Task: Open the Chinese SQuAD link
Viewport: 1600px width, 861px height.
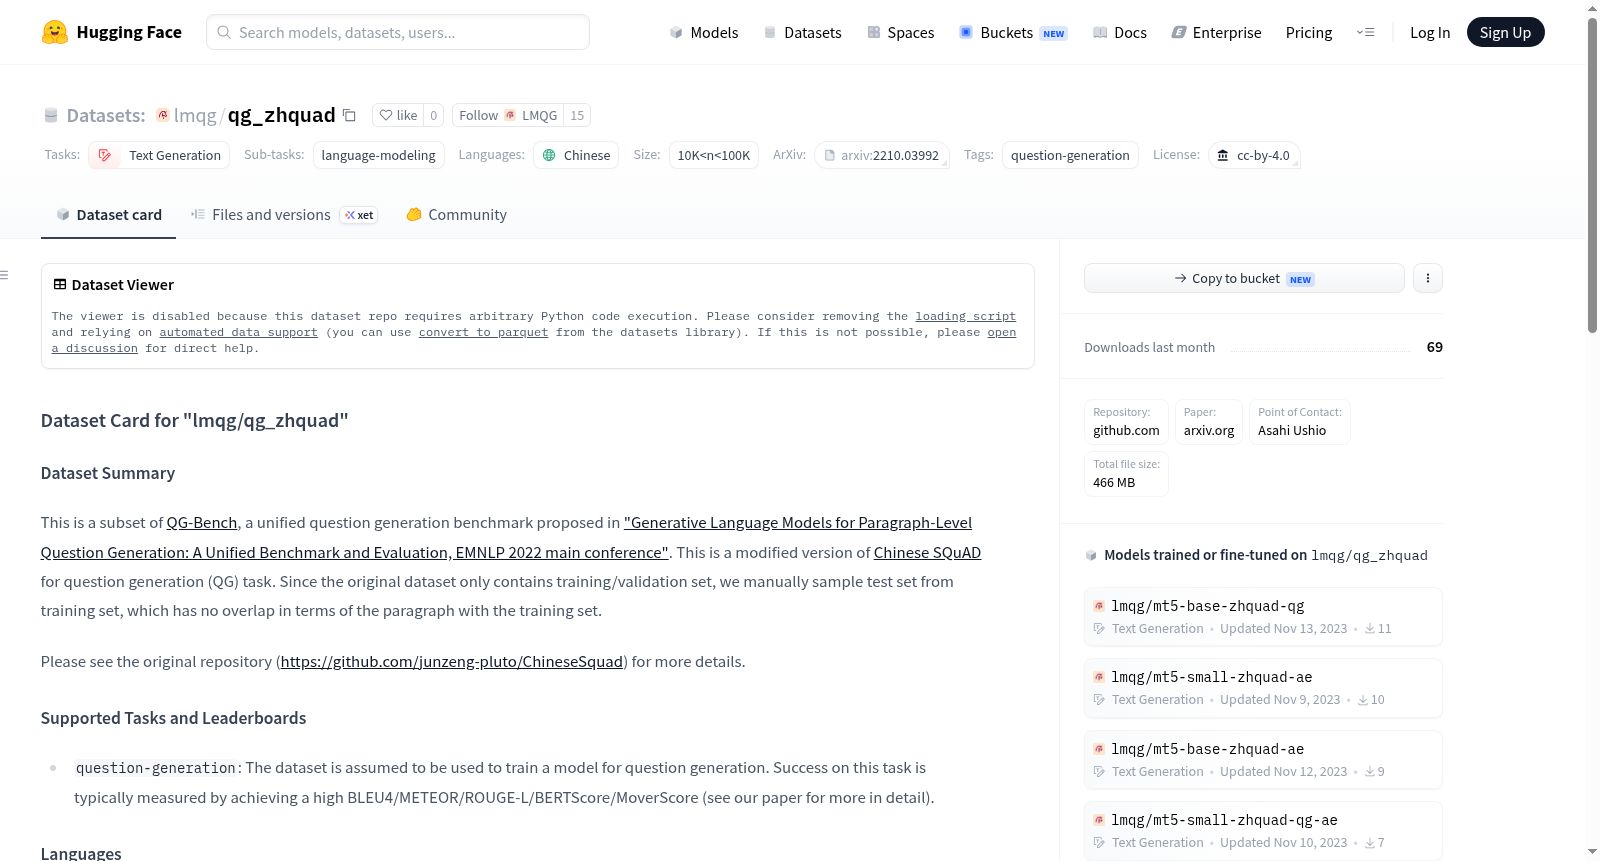Action: pyautogui.click(x=927, y=552)
